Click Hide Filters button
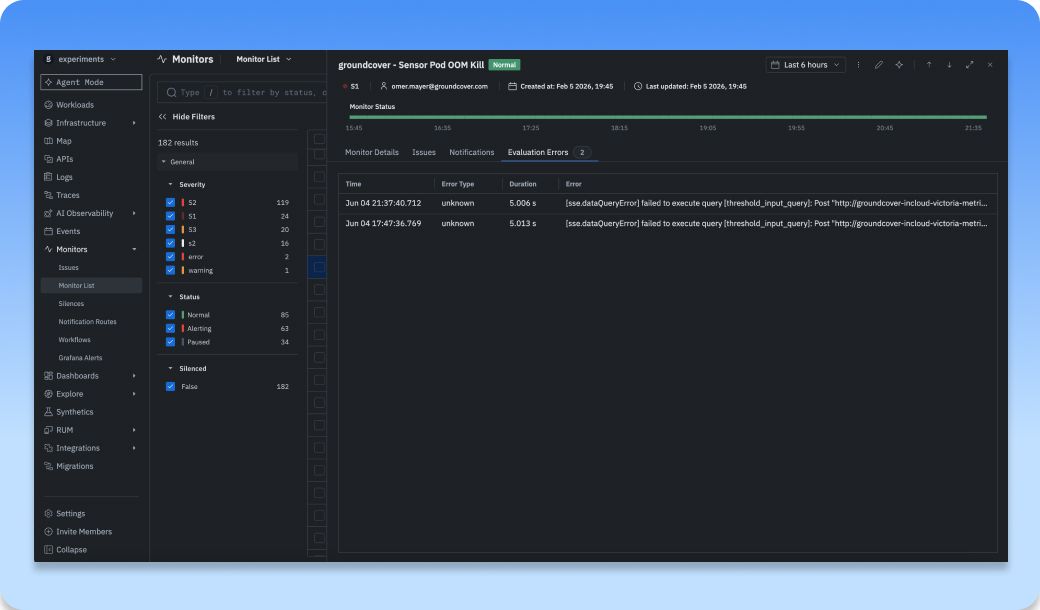This screenshot has height=610, width=1040. tap(186, 117)
